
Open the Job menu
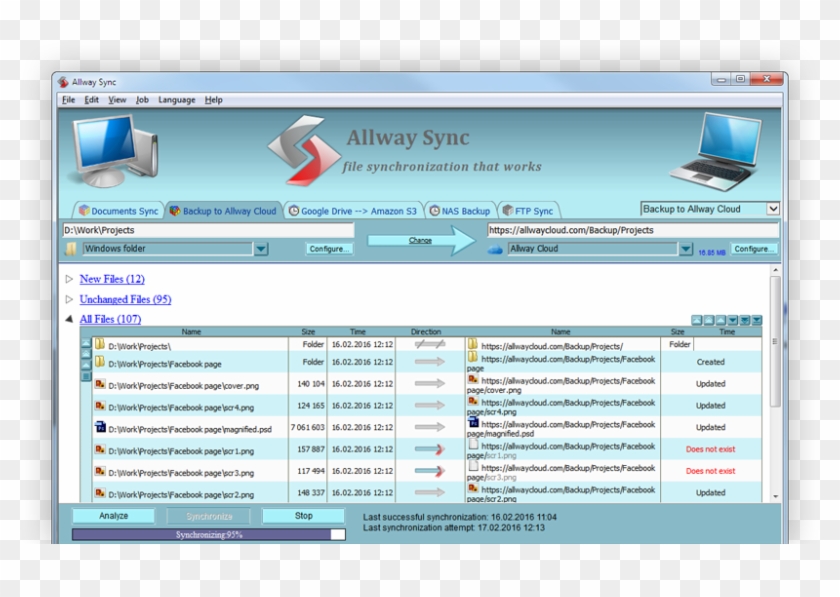coord(142,100)
